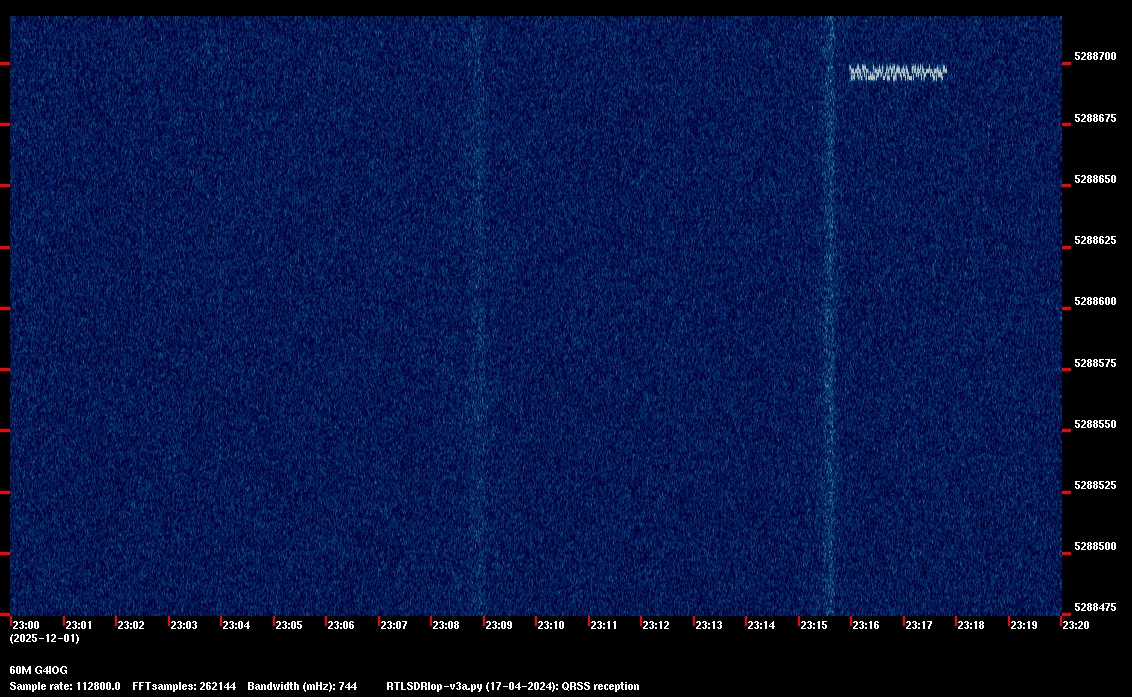Click the 23:00 time axis label

26,625
